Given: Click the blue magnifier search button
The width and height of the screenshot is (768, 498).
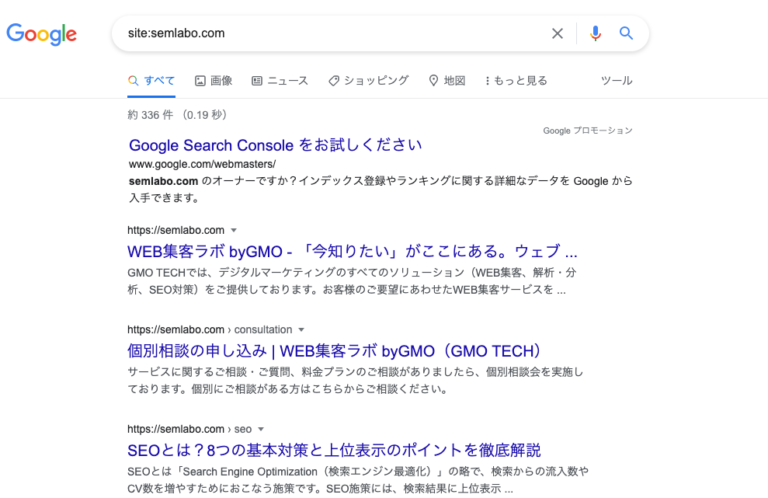Looking at the screenshot, I should click(x=626, y=33).
